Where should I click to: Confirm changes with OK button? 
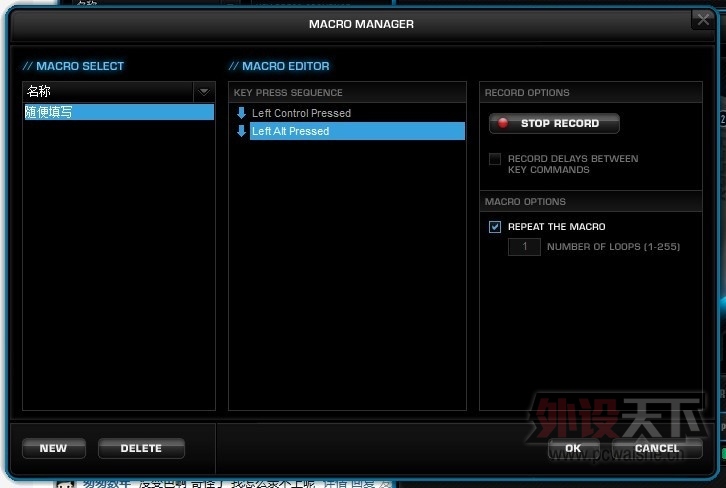[x=573, y=448]
